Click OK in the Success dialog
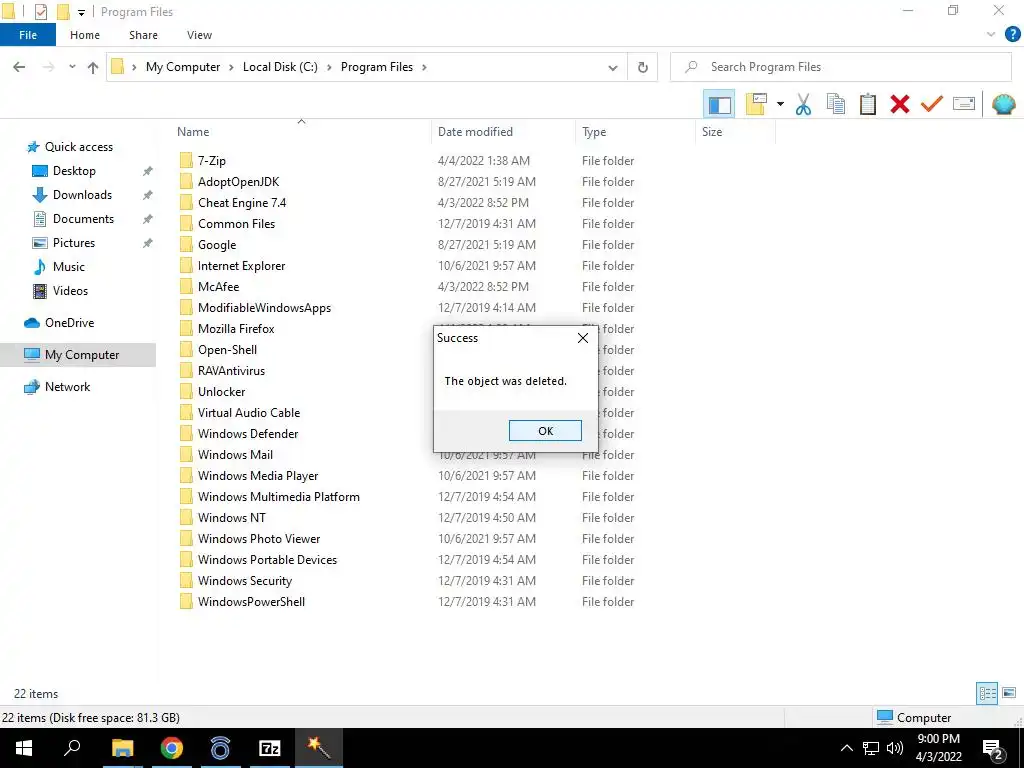This screenshot has height=768, width=1024. pyautogui.click(x=545, y=431)
